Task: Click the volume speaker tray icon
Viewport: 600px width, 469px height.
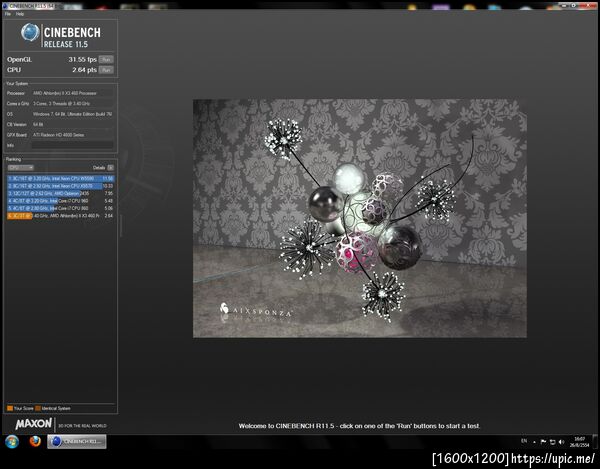Action: 561,442
